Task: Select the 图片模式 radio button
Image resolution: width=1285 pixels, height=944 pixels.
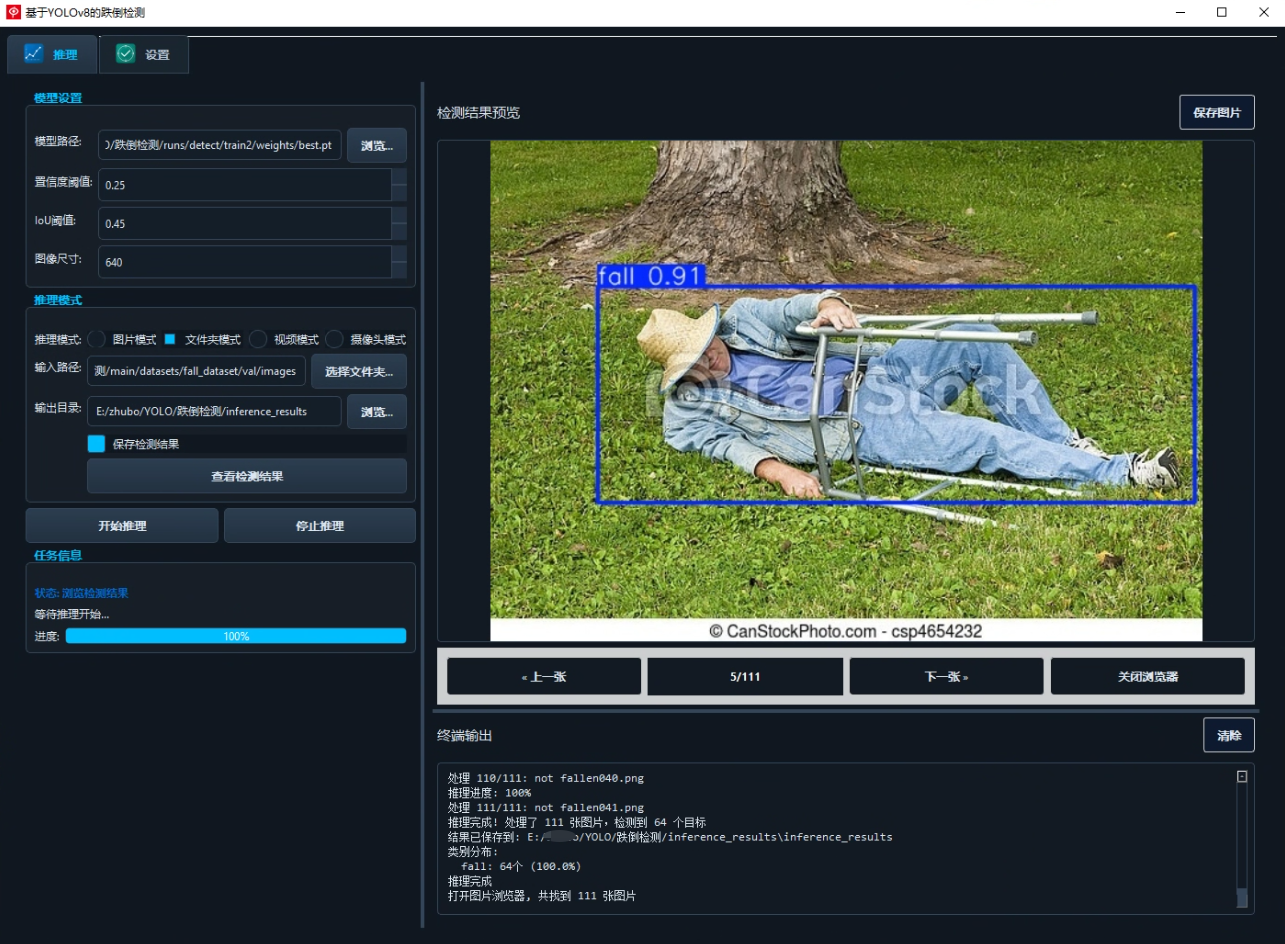Action: (x=97, y=339)
